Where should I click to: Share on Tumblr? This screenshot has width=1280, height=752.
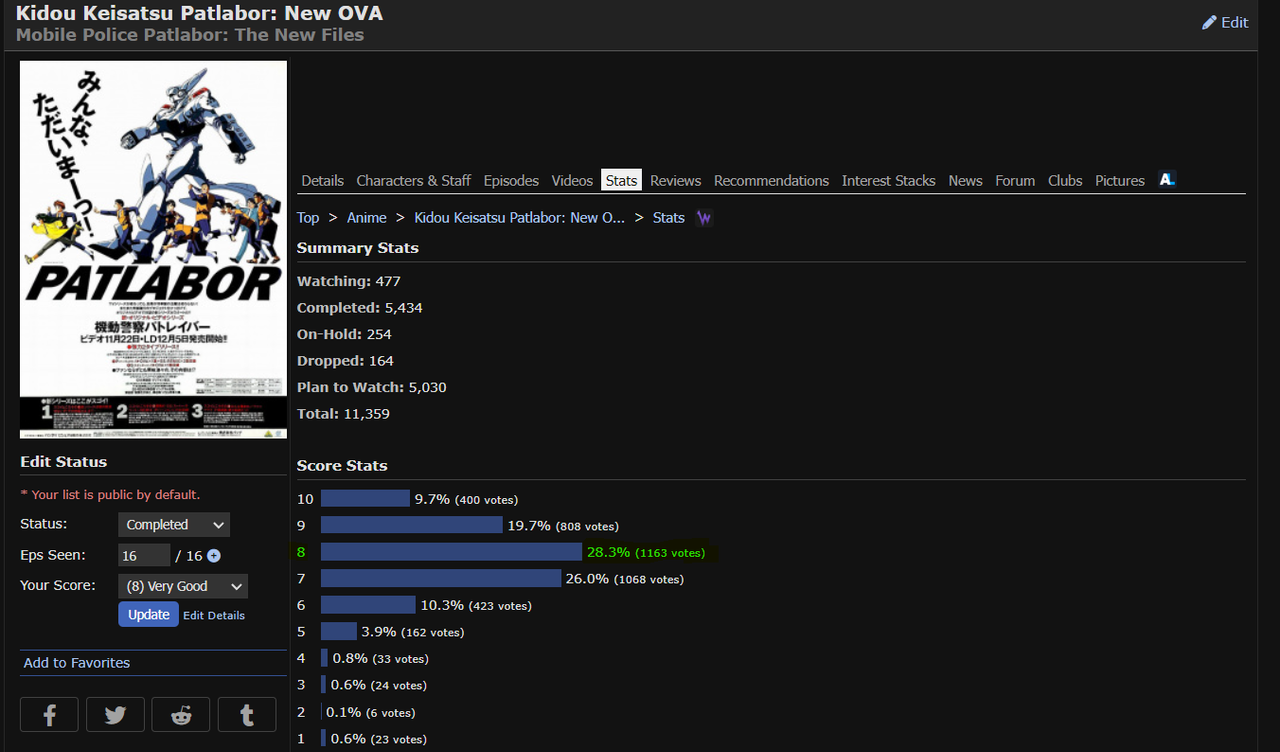click(x=247, y=715)
